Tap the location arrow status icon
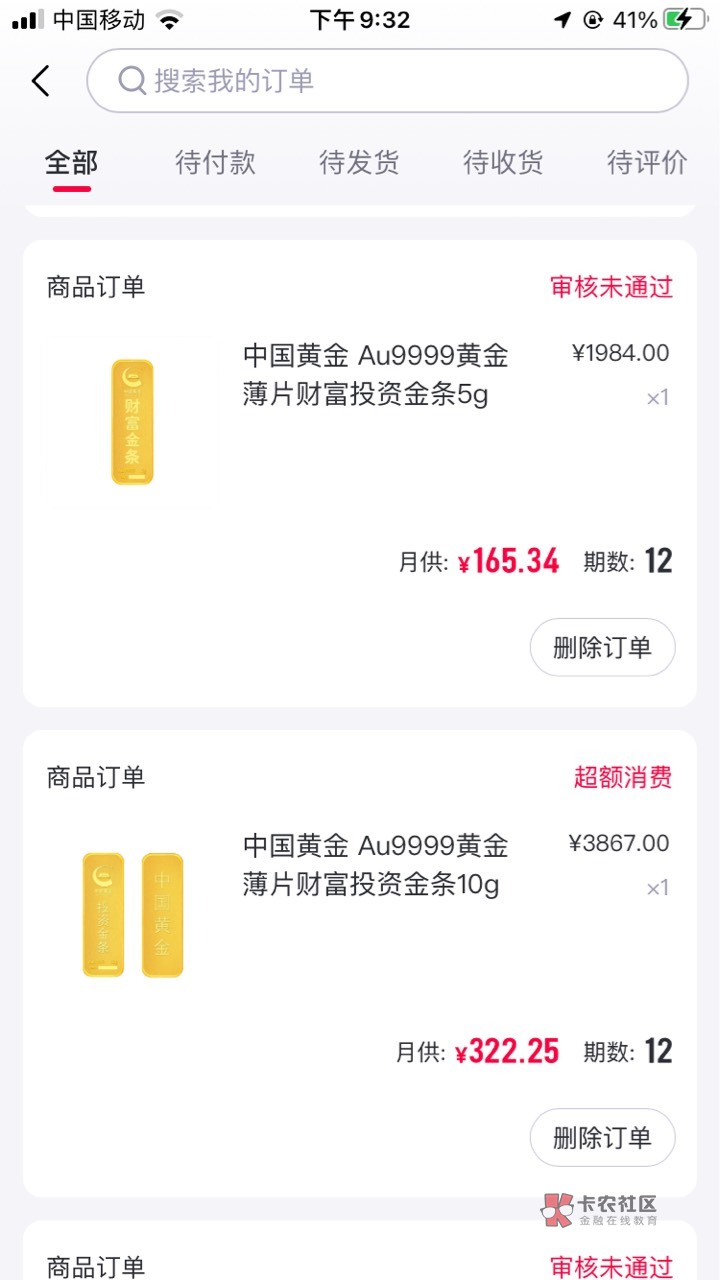Screen dimensions: 720x1280 click(563, 20)
